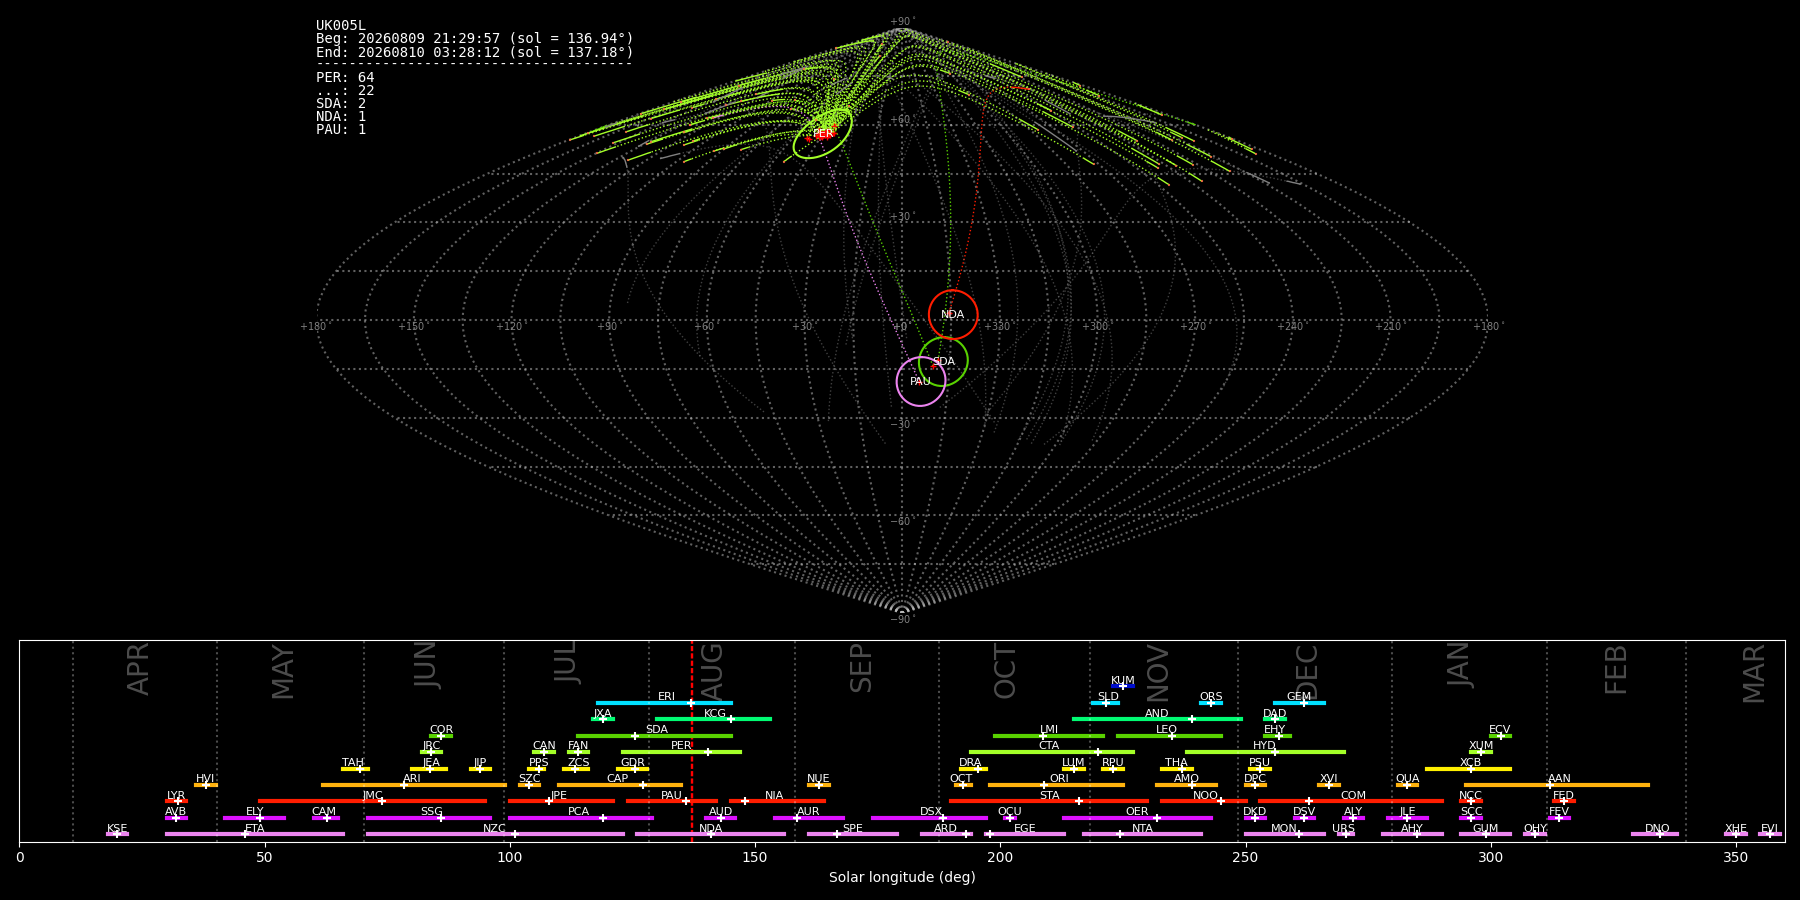Click the pink PAU radiant circle
1800x900 pixels.
[921, 381]
